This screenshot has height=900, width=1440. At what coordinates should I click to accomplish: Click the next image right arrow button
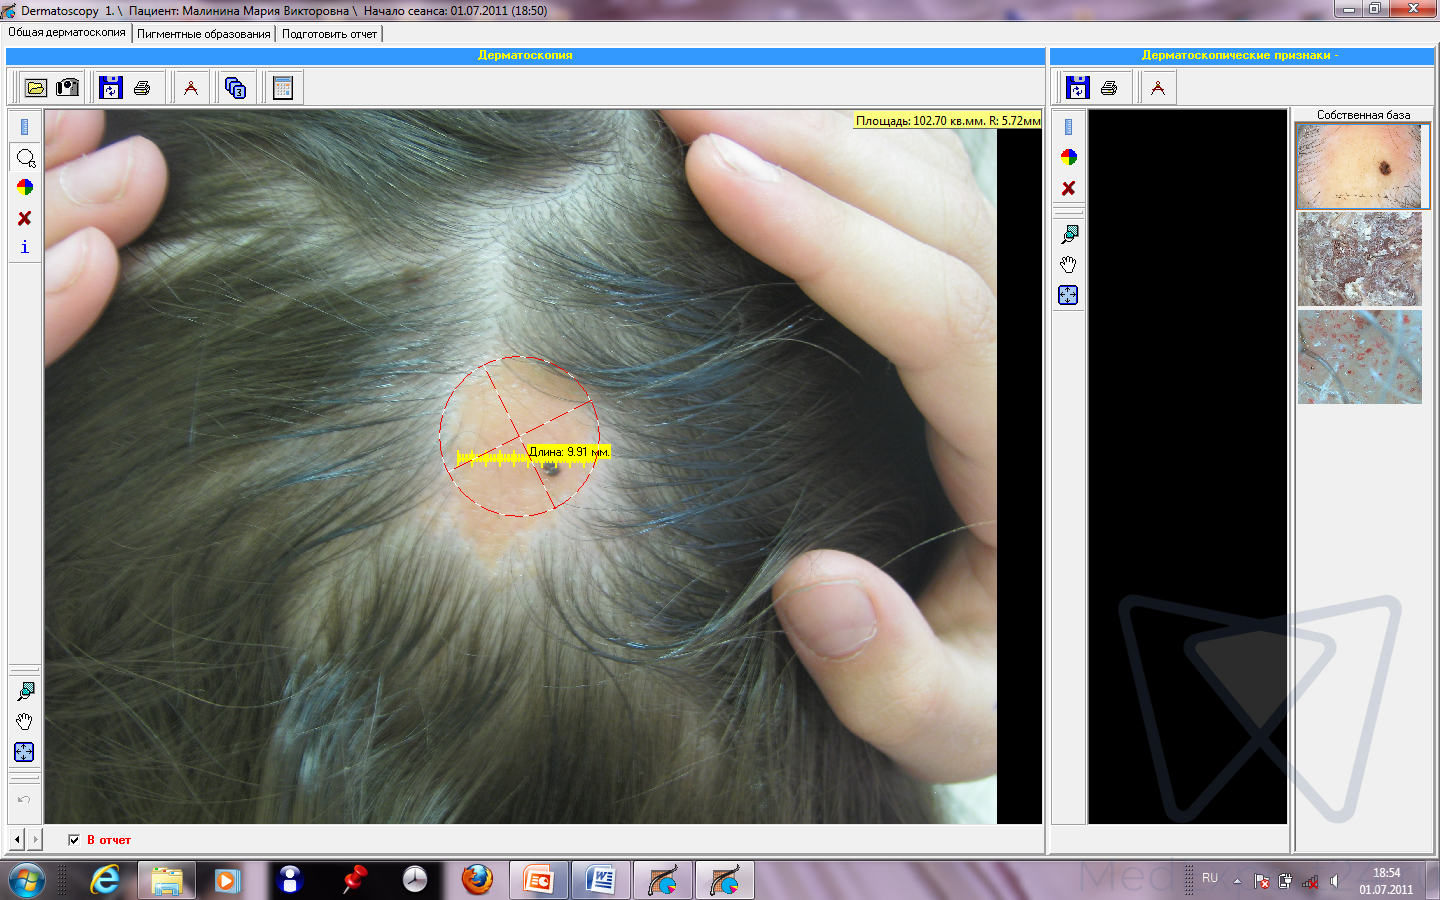tap(36, 839)
